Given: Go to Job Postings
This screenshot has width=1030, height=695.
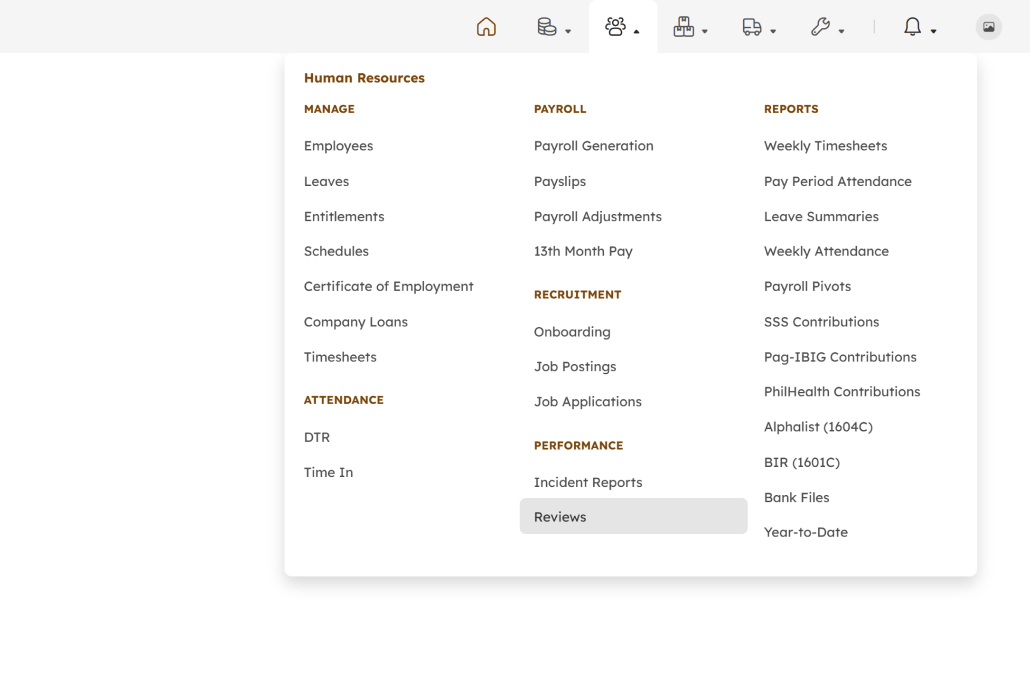Looking at the screenshot, I should (575, 367).
